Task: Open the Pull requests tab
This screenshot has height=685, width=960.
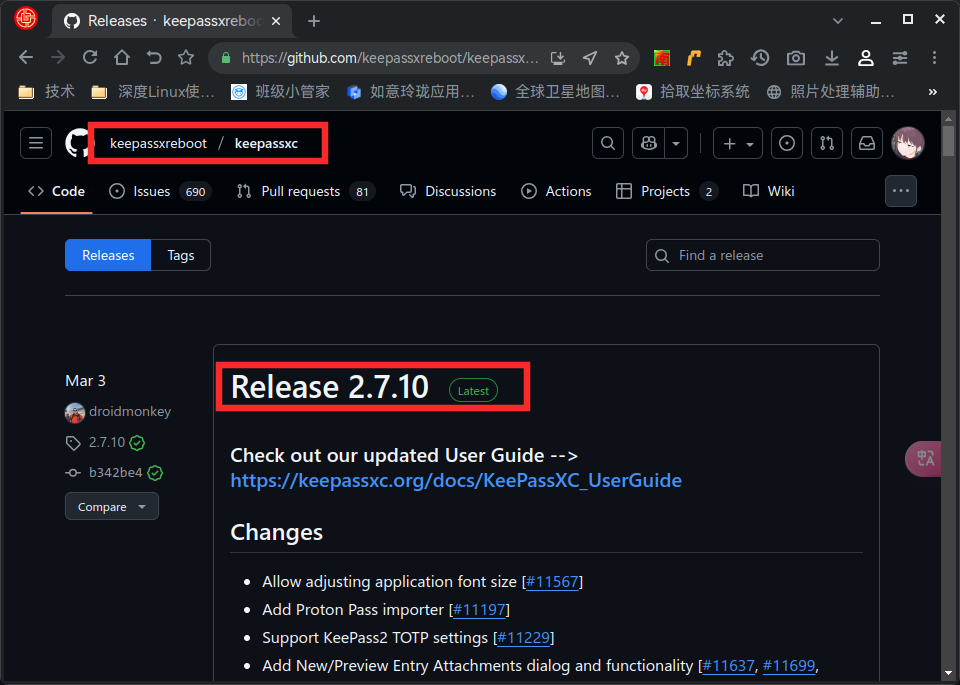Action: (306, 192)
